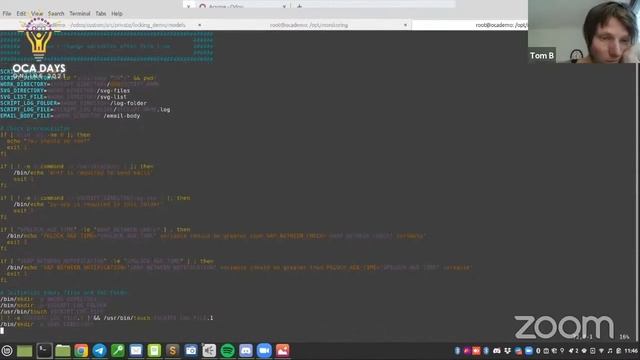Select the third root@ocademo terminal tab
Screen dimensions: 640x360
point(469,25)
